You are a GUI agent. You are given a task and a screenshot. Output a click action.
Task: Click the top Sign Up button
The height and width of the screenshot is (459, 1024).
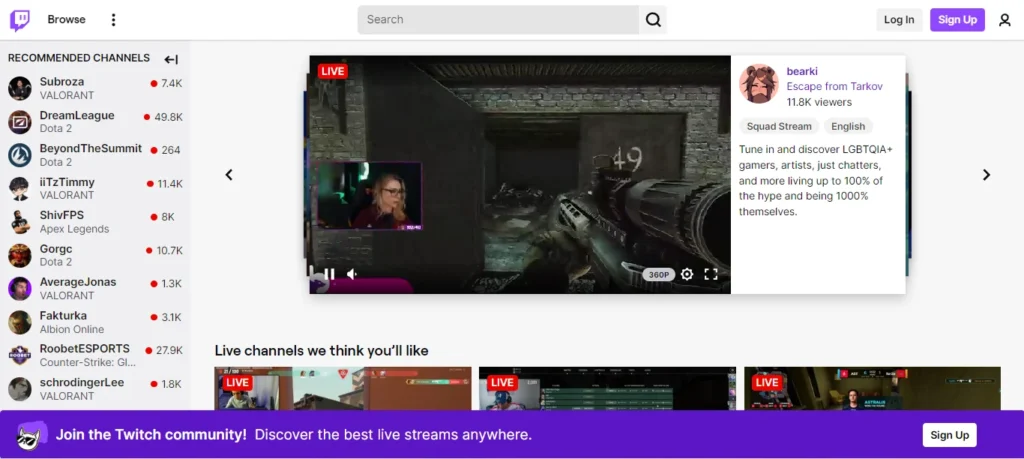(x=957, y=20)
